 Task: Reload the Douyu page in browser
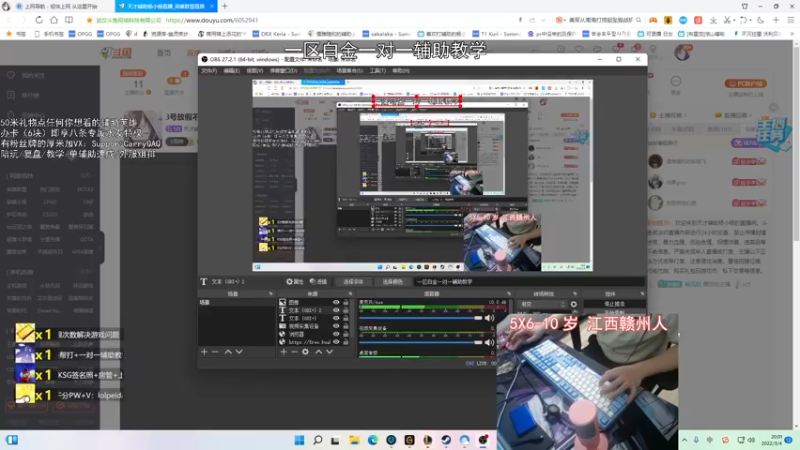coord(39,20)
